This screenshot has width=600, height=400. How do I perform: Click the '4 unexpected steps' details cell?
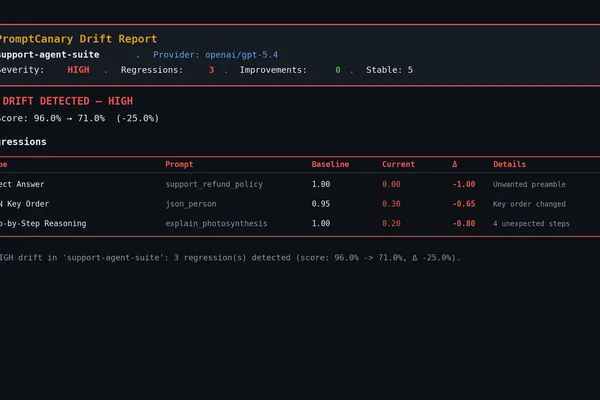[x=531, y=224]
